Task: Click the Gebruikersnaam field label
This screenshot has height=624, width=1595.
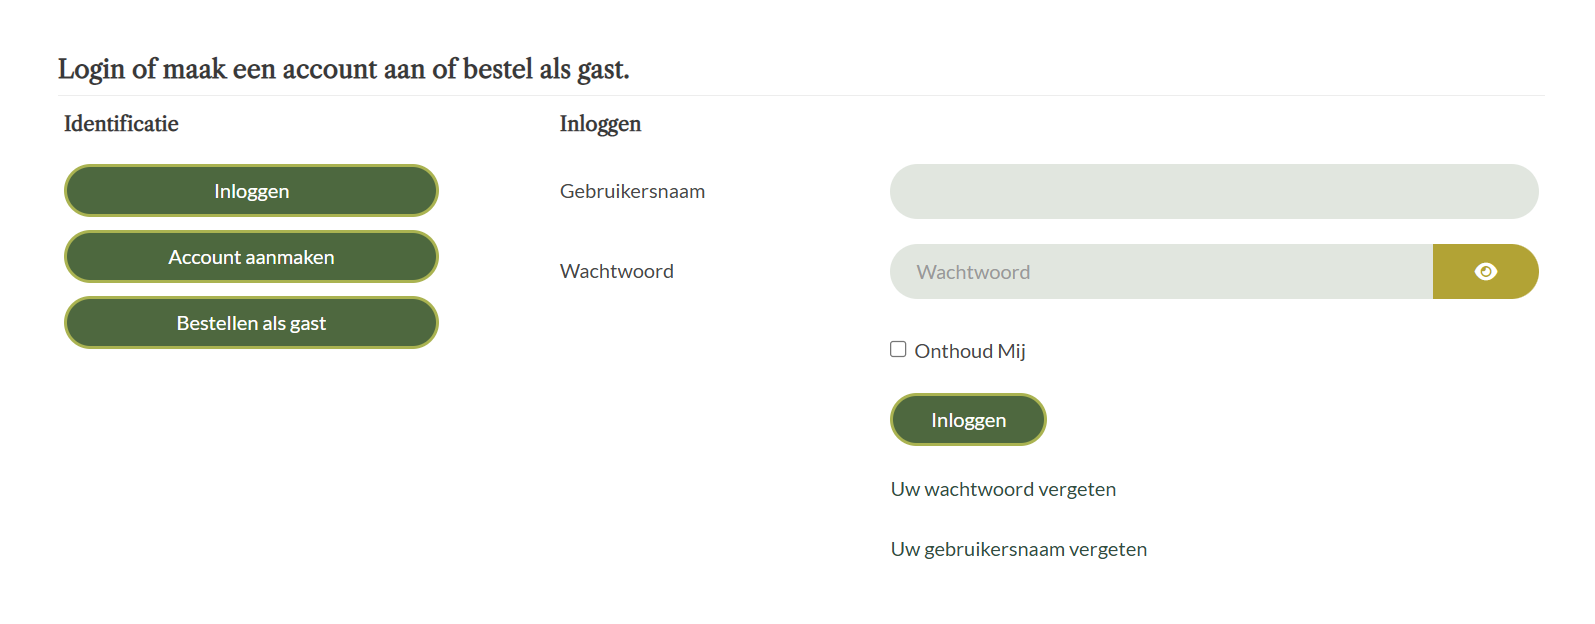Action: pyautogui.click(x=632, y=191)
